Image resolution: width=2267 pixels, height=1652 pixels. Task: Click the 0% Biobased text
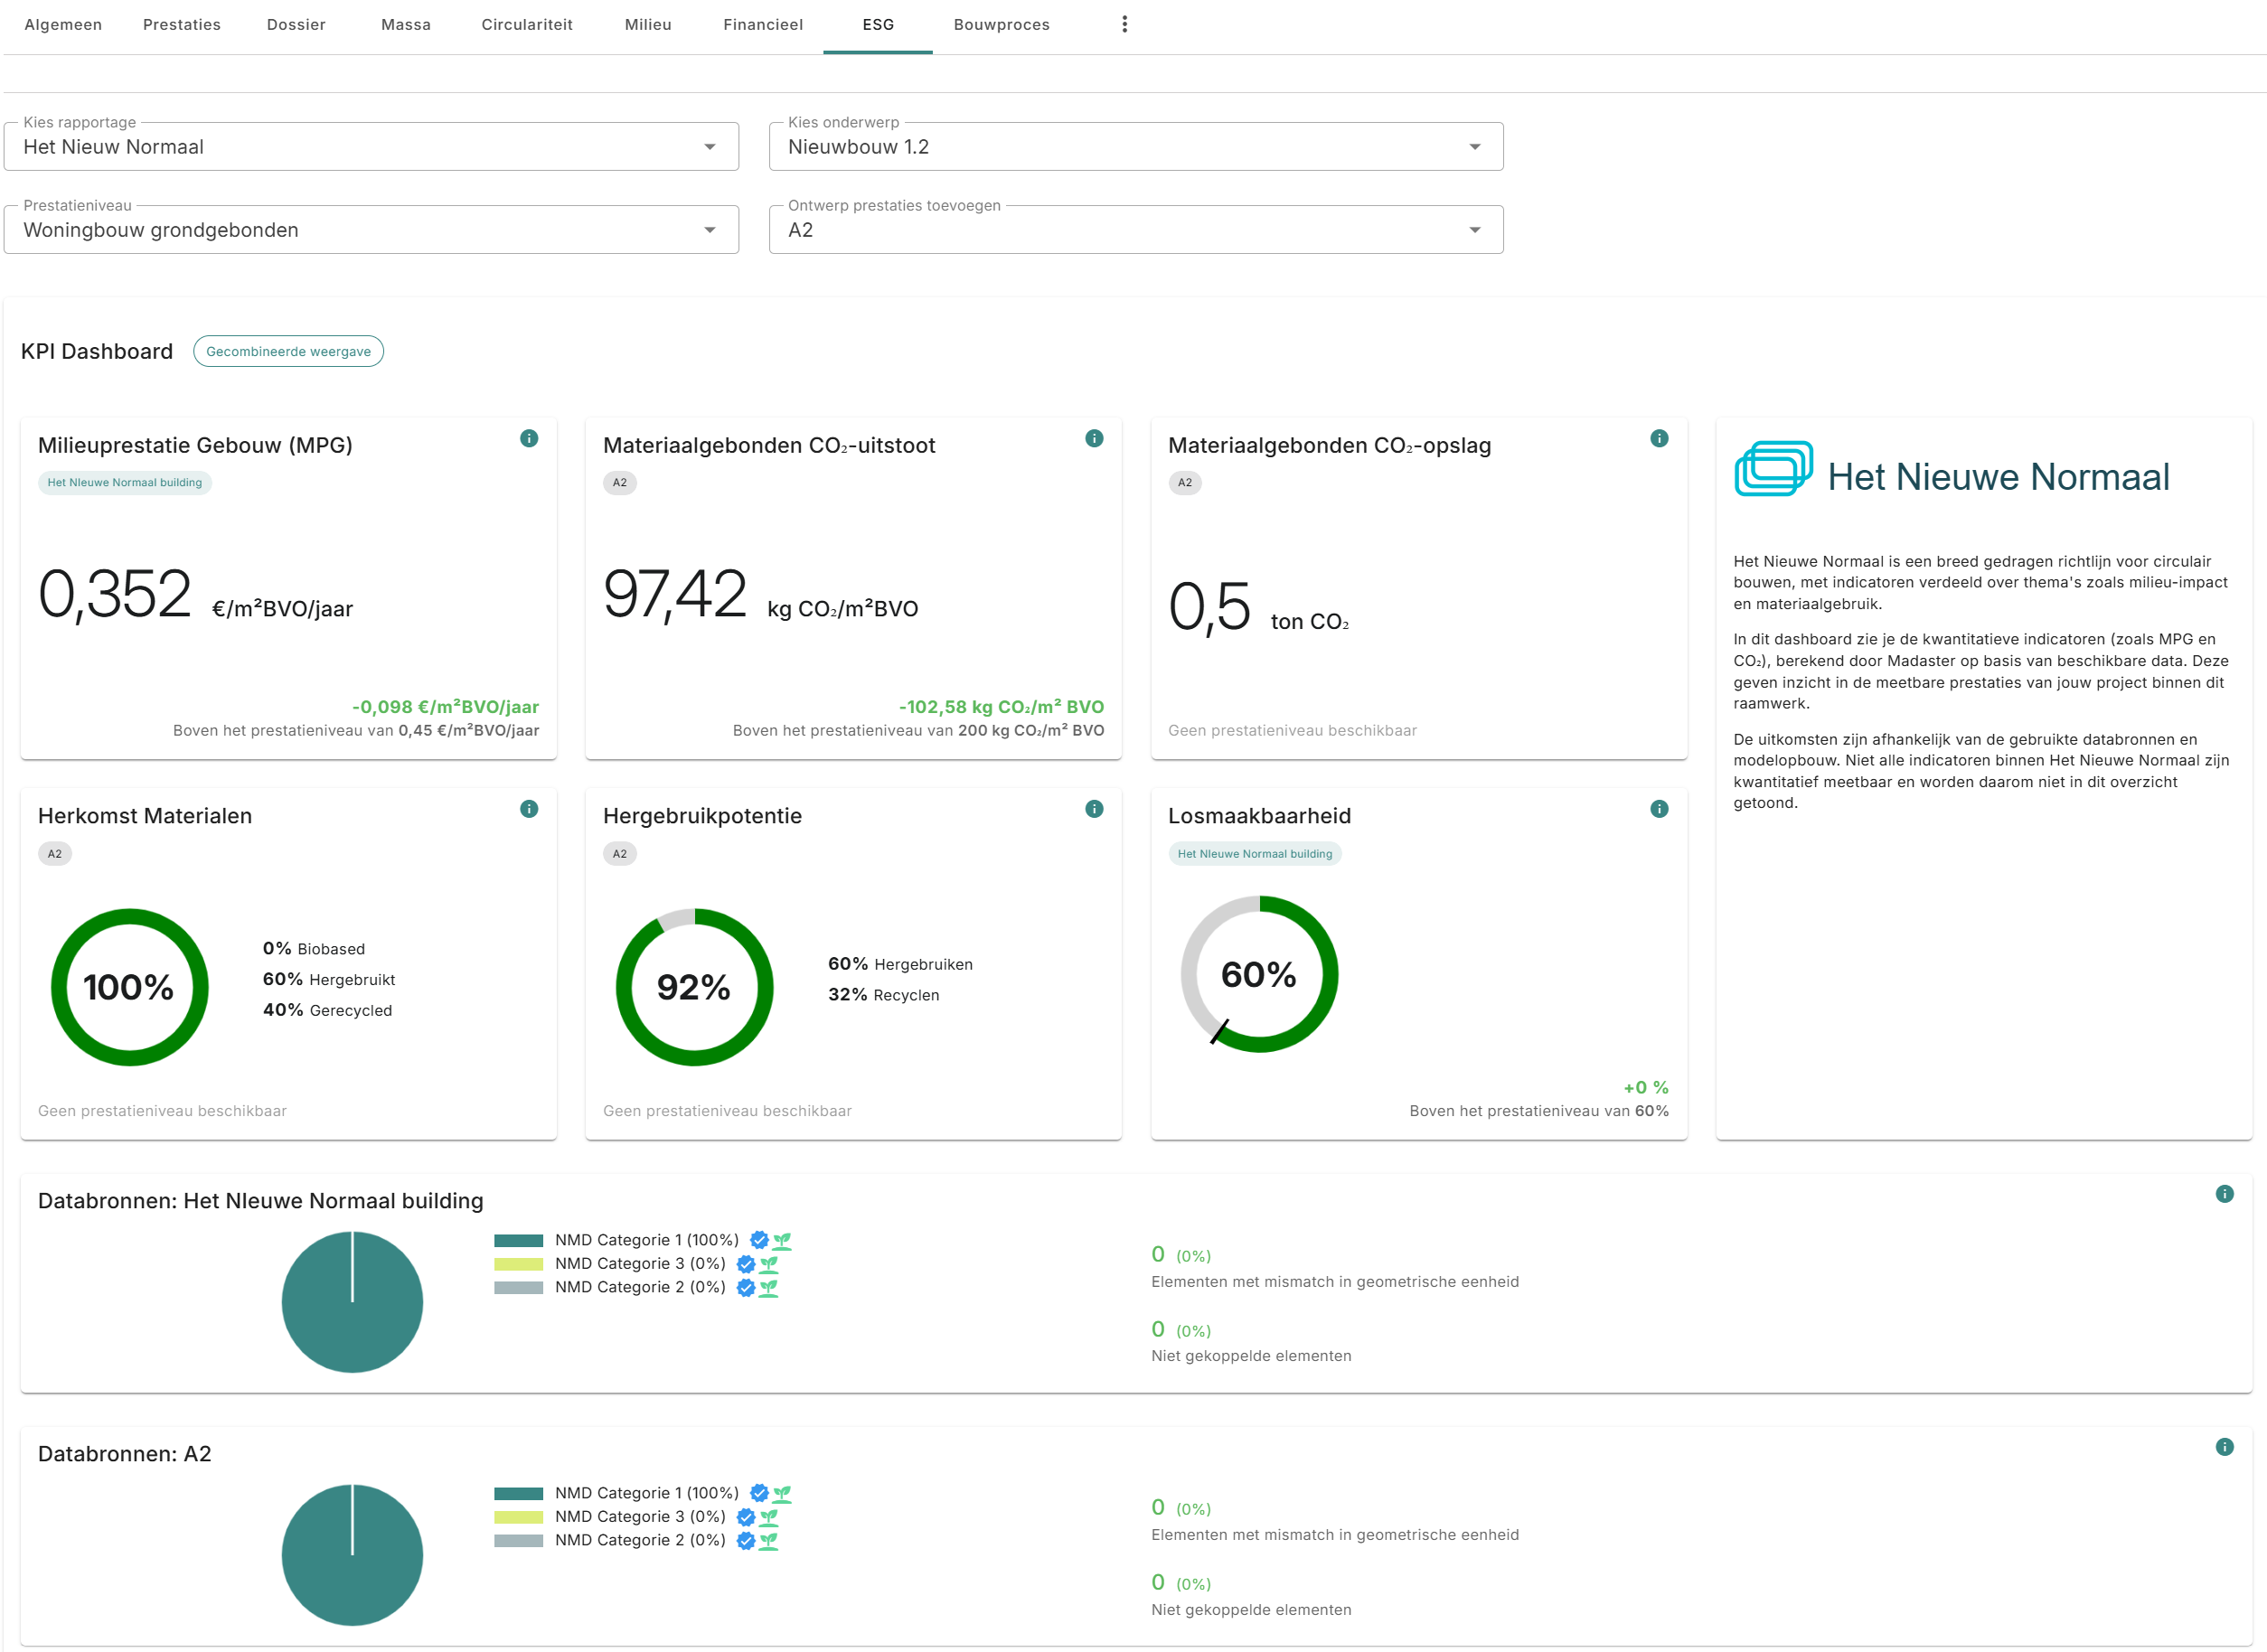pos(314,949)
